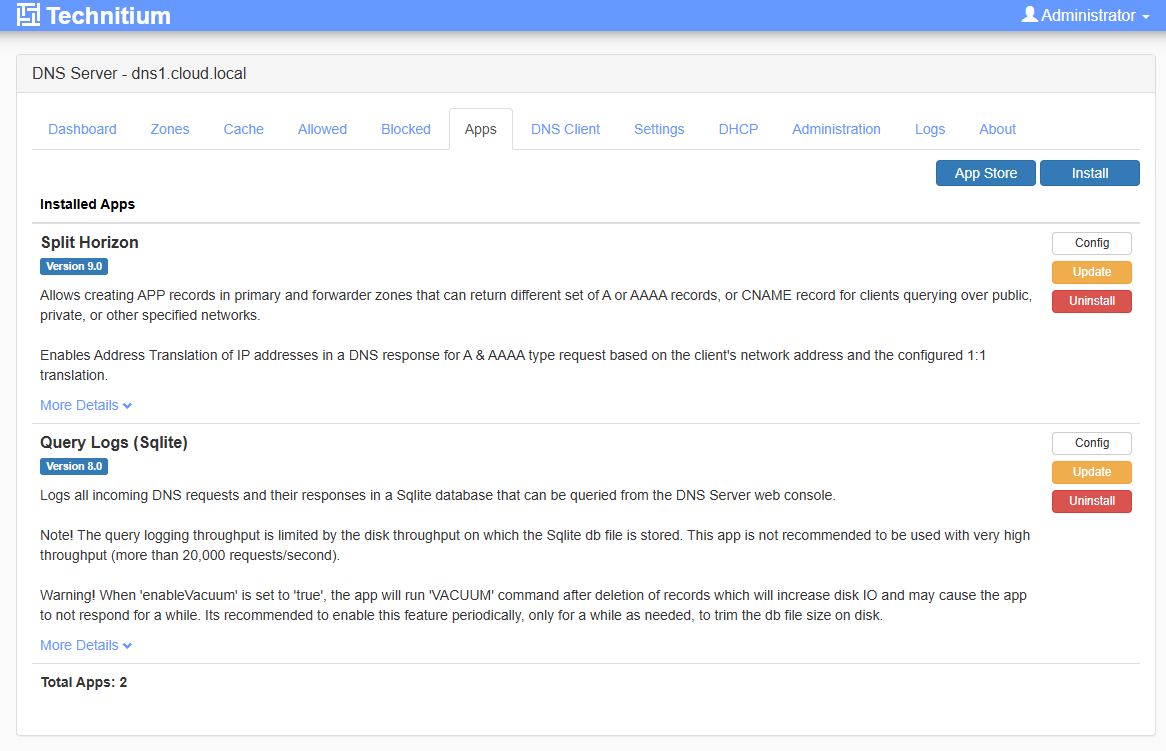Click the Administrator user icon
This screenshot has height=751, width=1166.
pos(1029,14)
